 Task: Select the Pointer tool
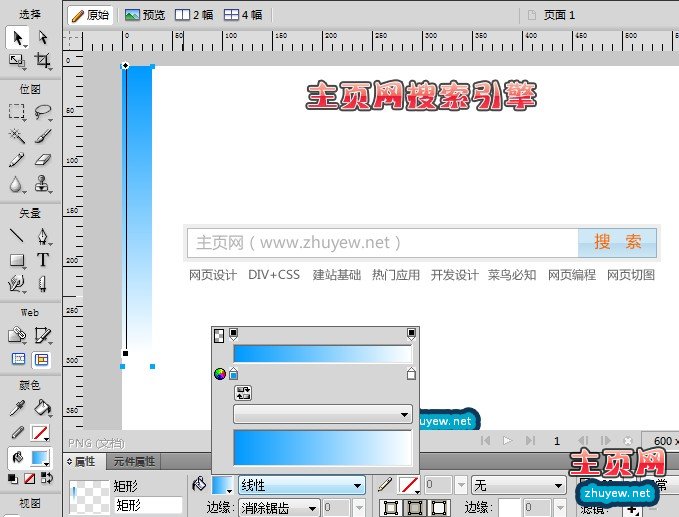pyautogui.click(x=17, y=38)
